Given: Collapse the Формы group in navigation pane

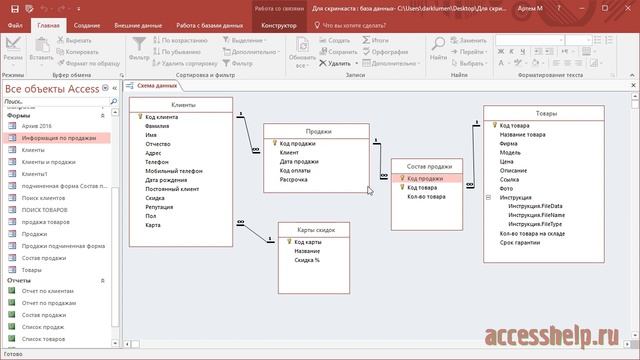Looking at the screenshot, I should pyautogui.click(x=102, y=116).
